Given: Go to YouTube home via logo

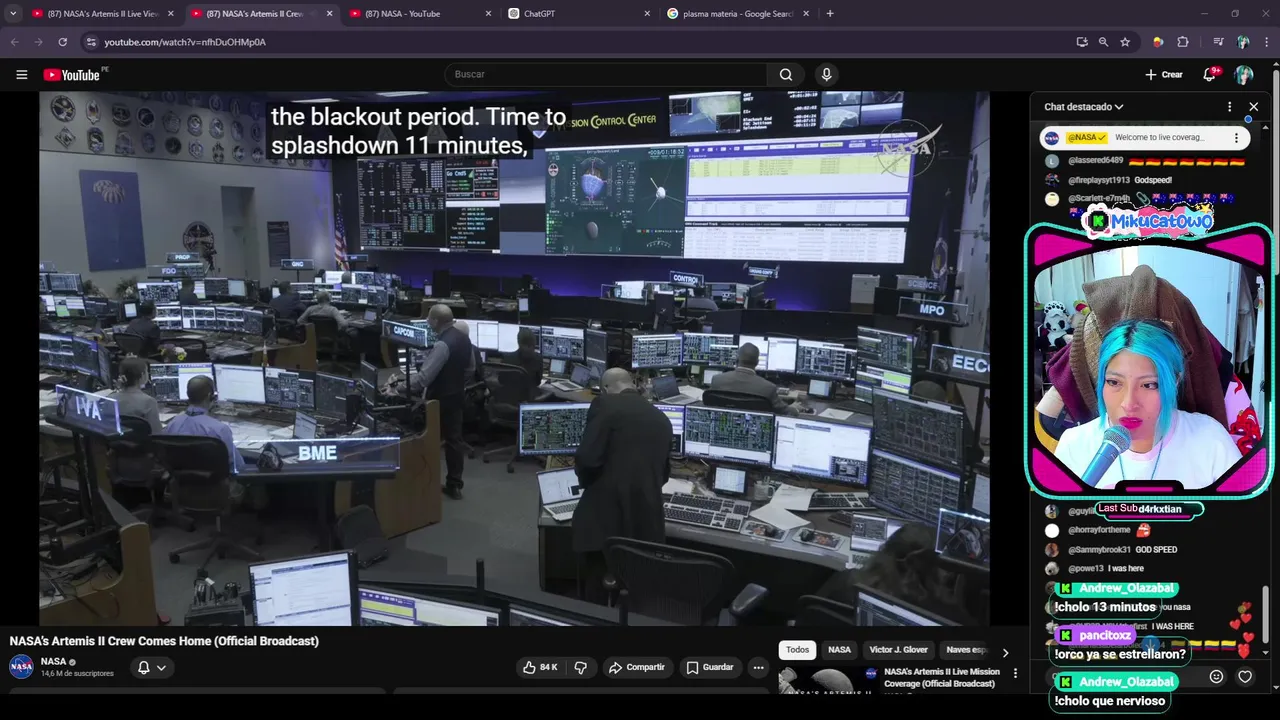Looking at the screenshot, I should coord(72,75).
